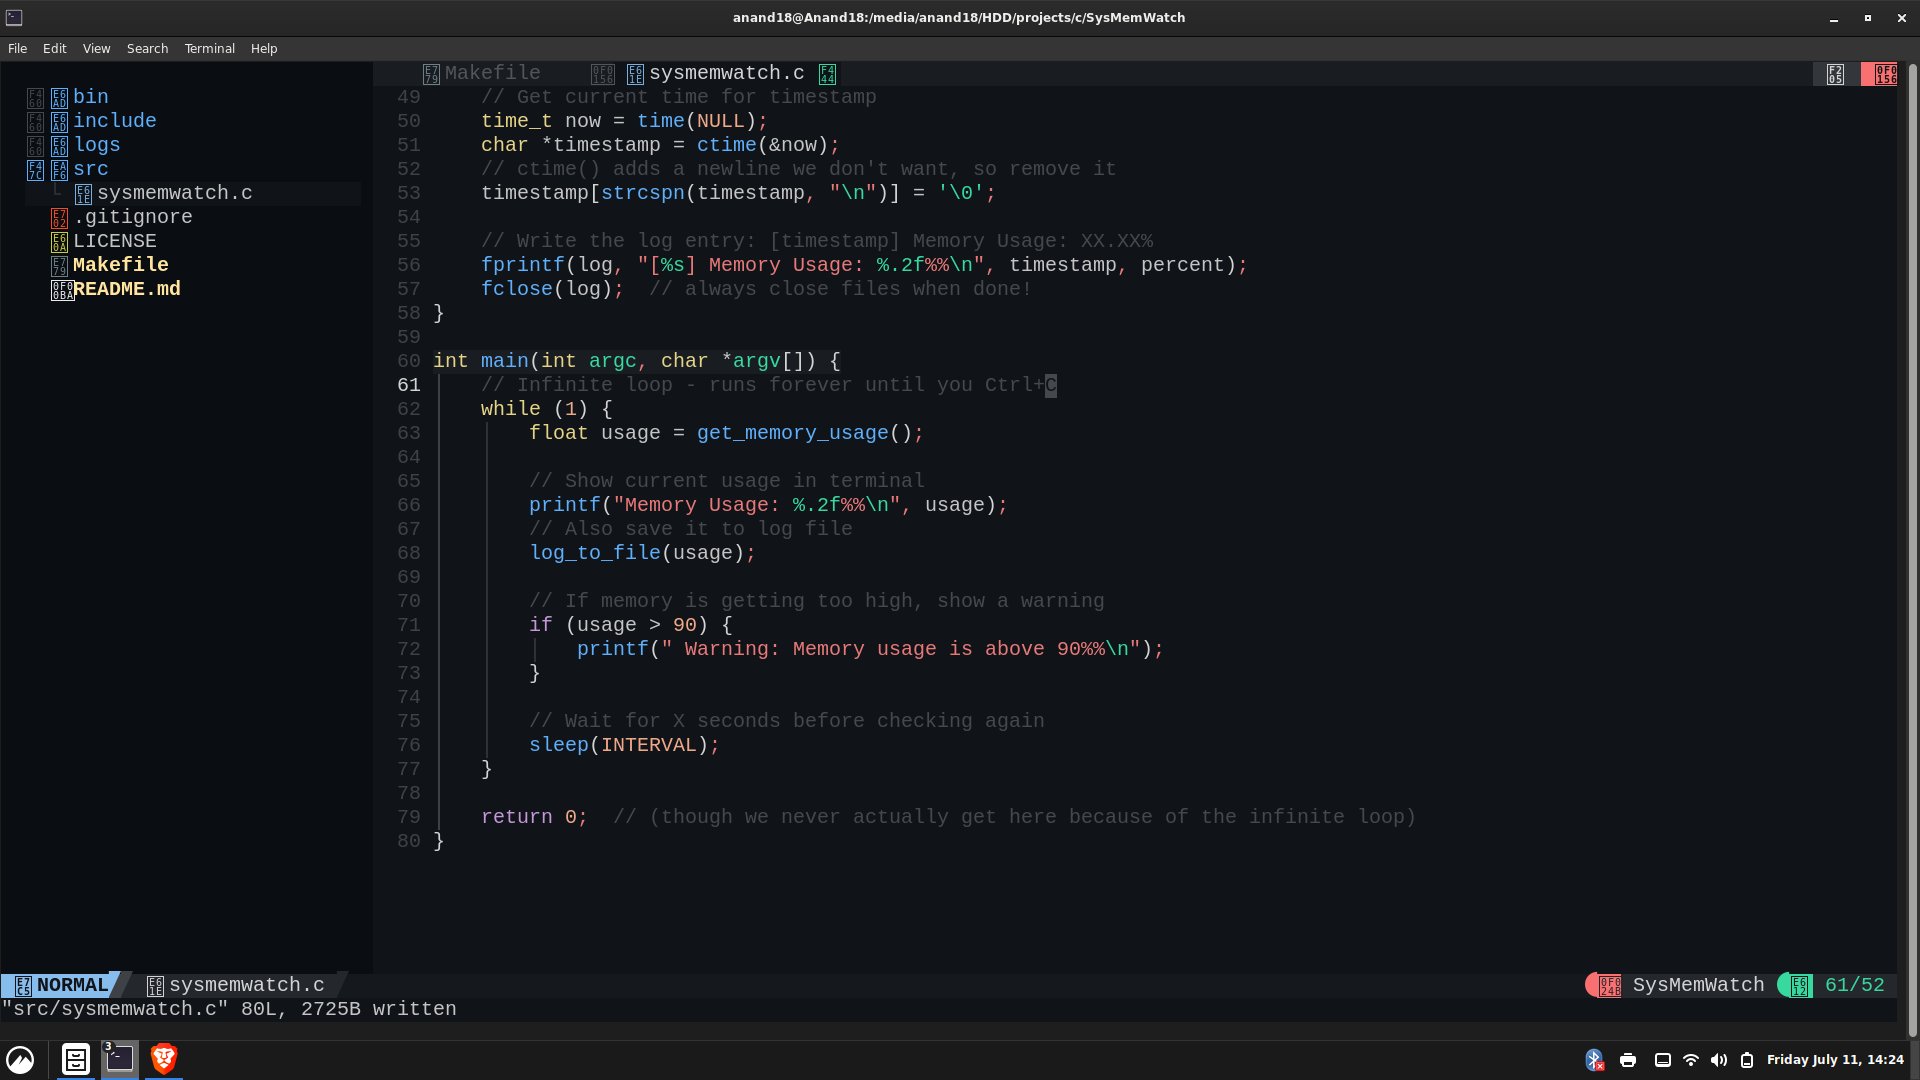Open the Wi-Fi network tray icon
Viewport: 1920px width, 1080px height.
click(x=1691, y=1060)
